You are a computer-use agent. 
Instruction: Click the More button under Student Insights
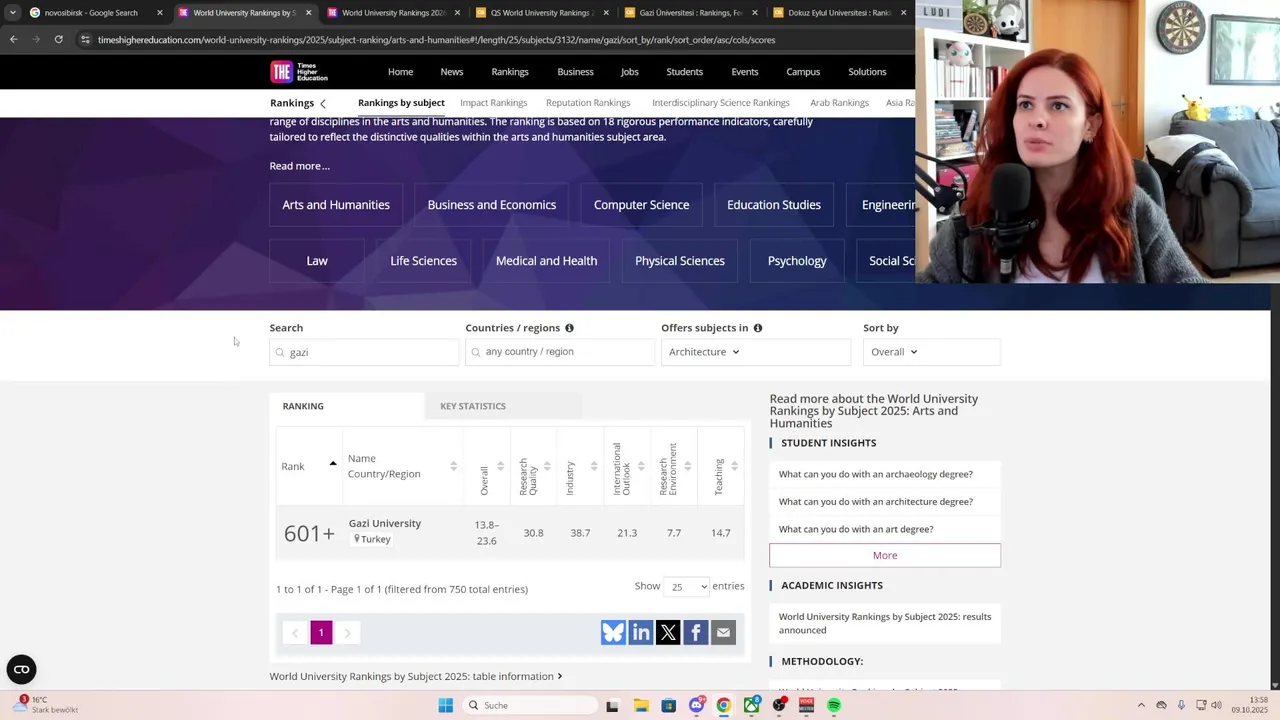point(885,555)
